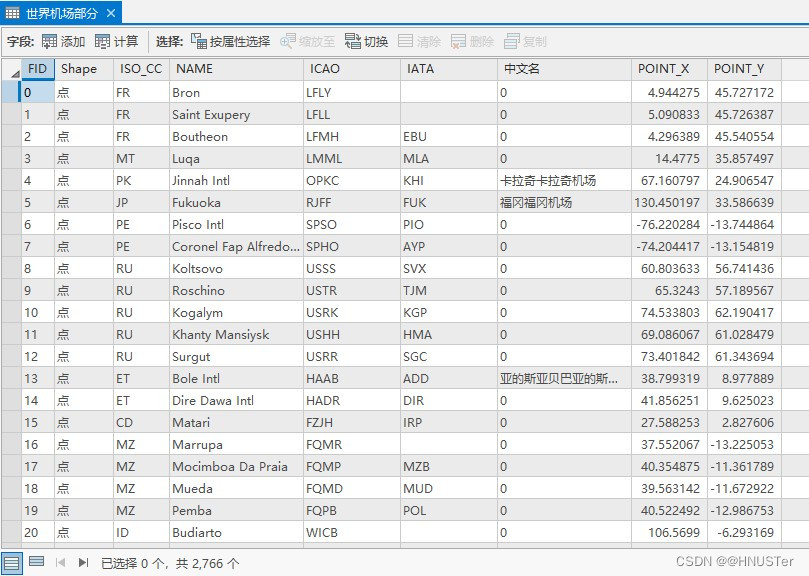Click NAME cell 'Mocimboa Da Praia'
This screenshot has height=576, width=809.
[236, 466]
